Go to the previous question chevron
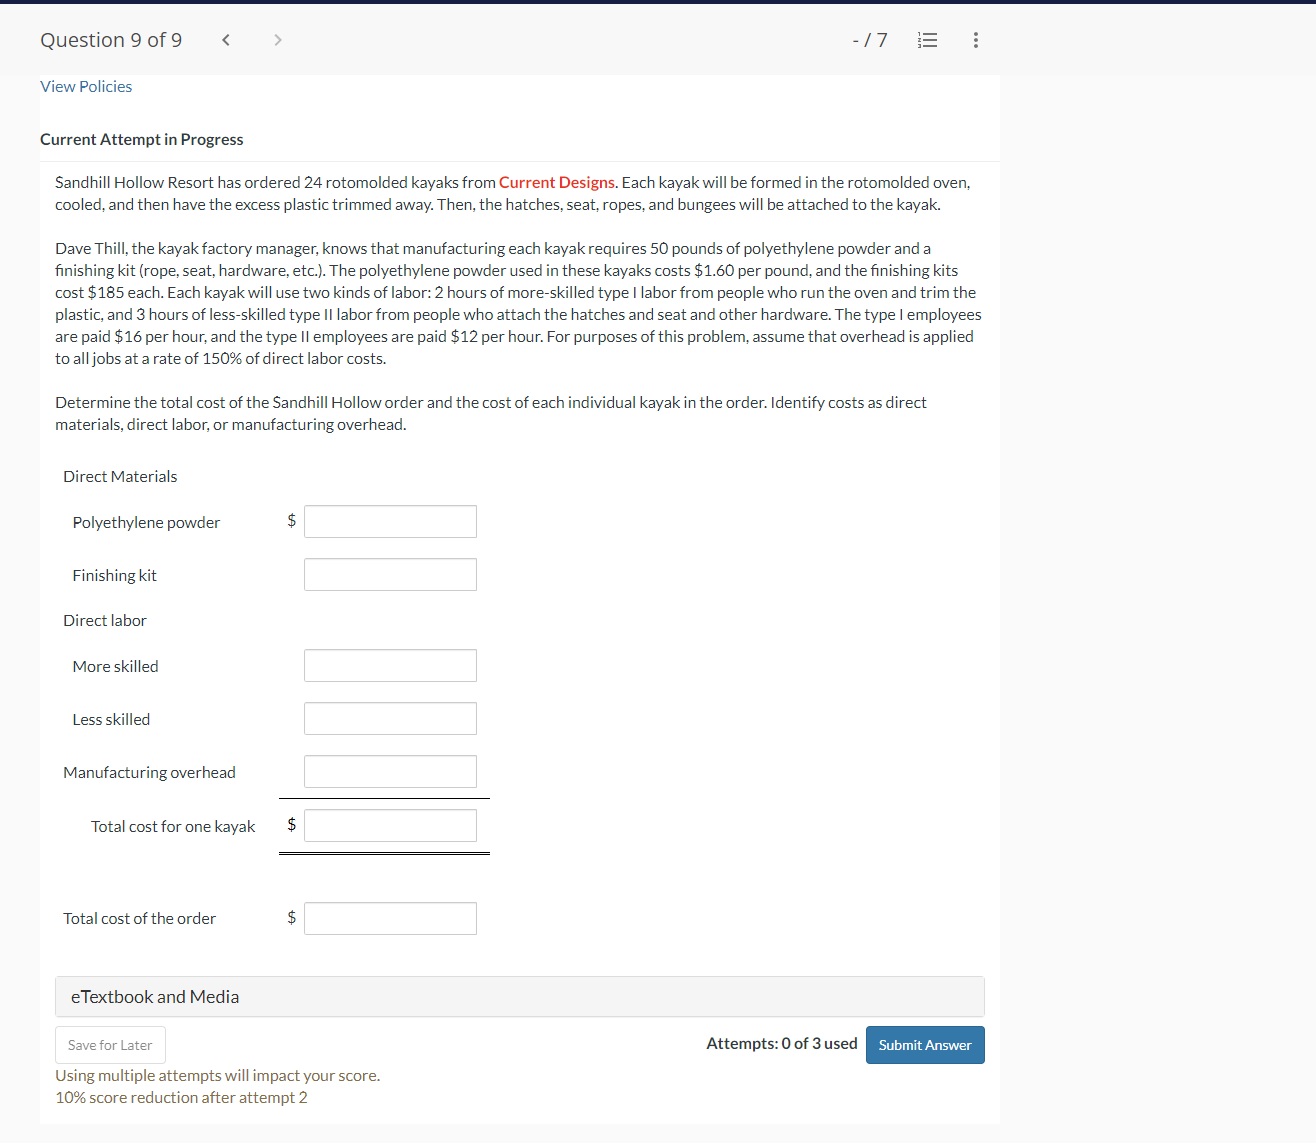 (x=226, y=40)
